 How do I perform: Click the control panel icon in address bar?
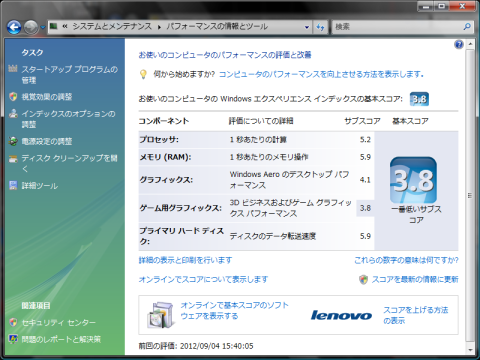[54, 26]
